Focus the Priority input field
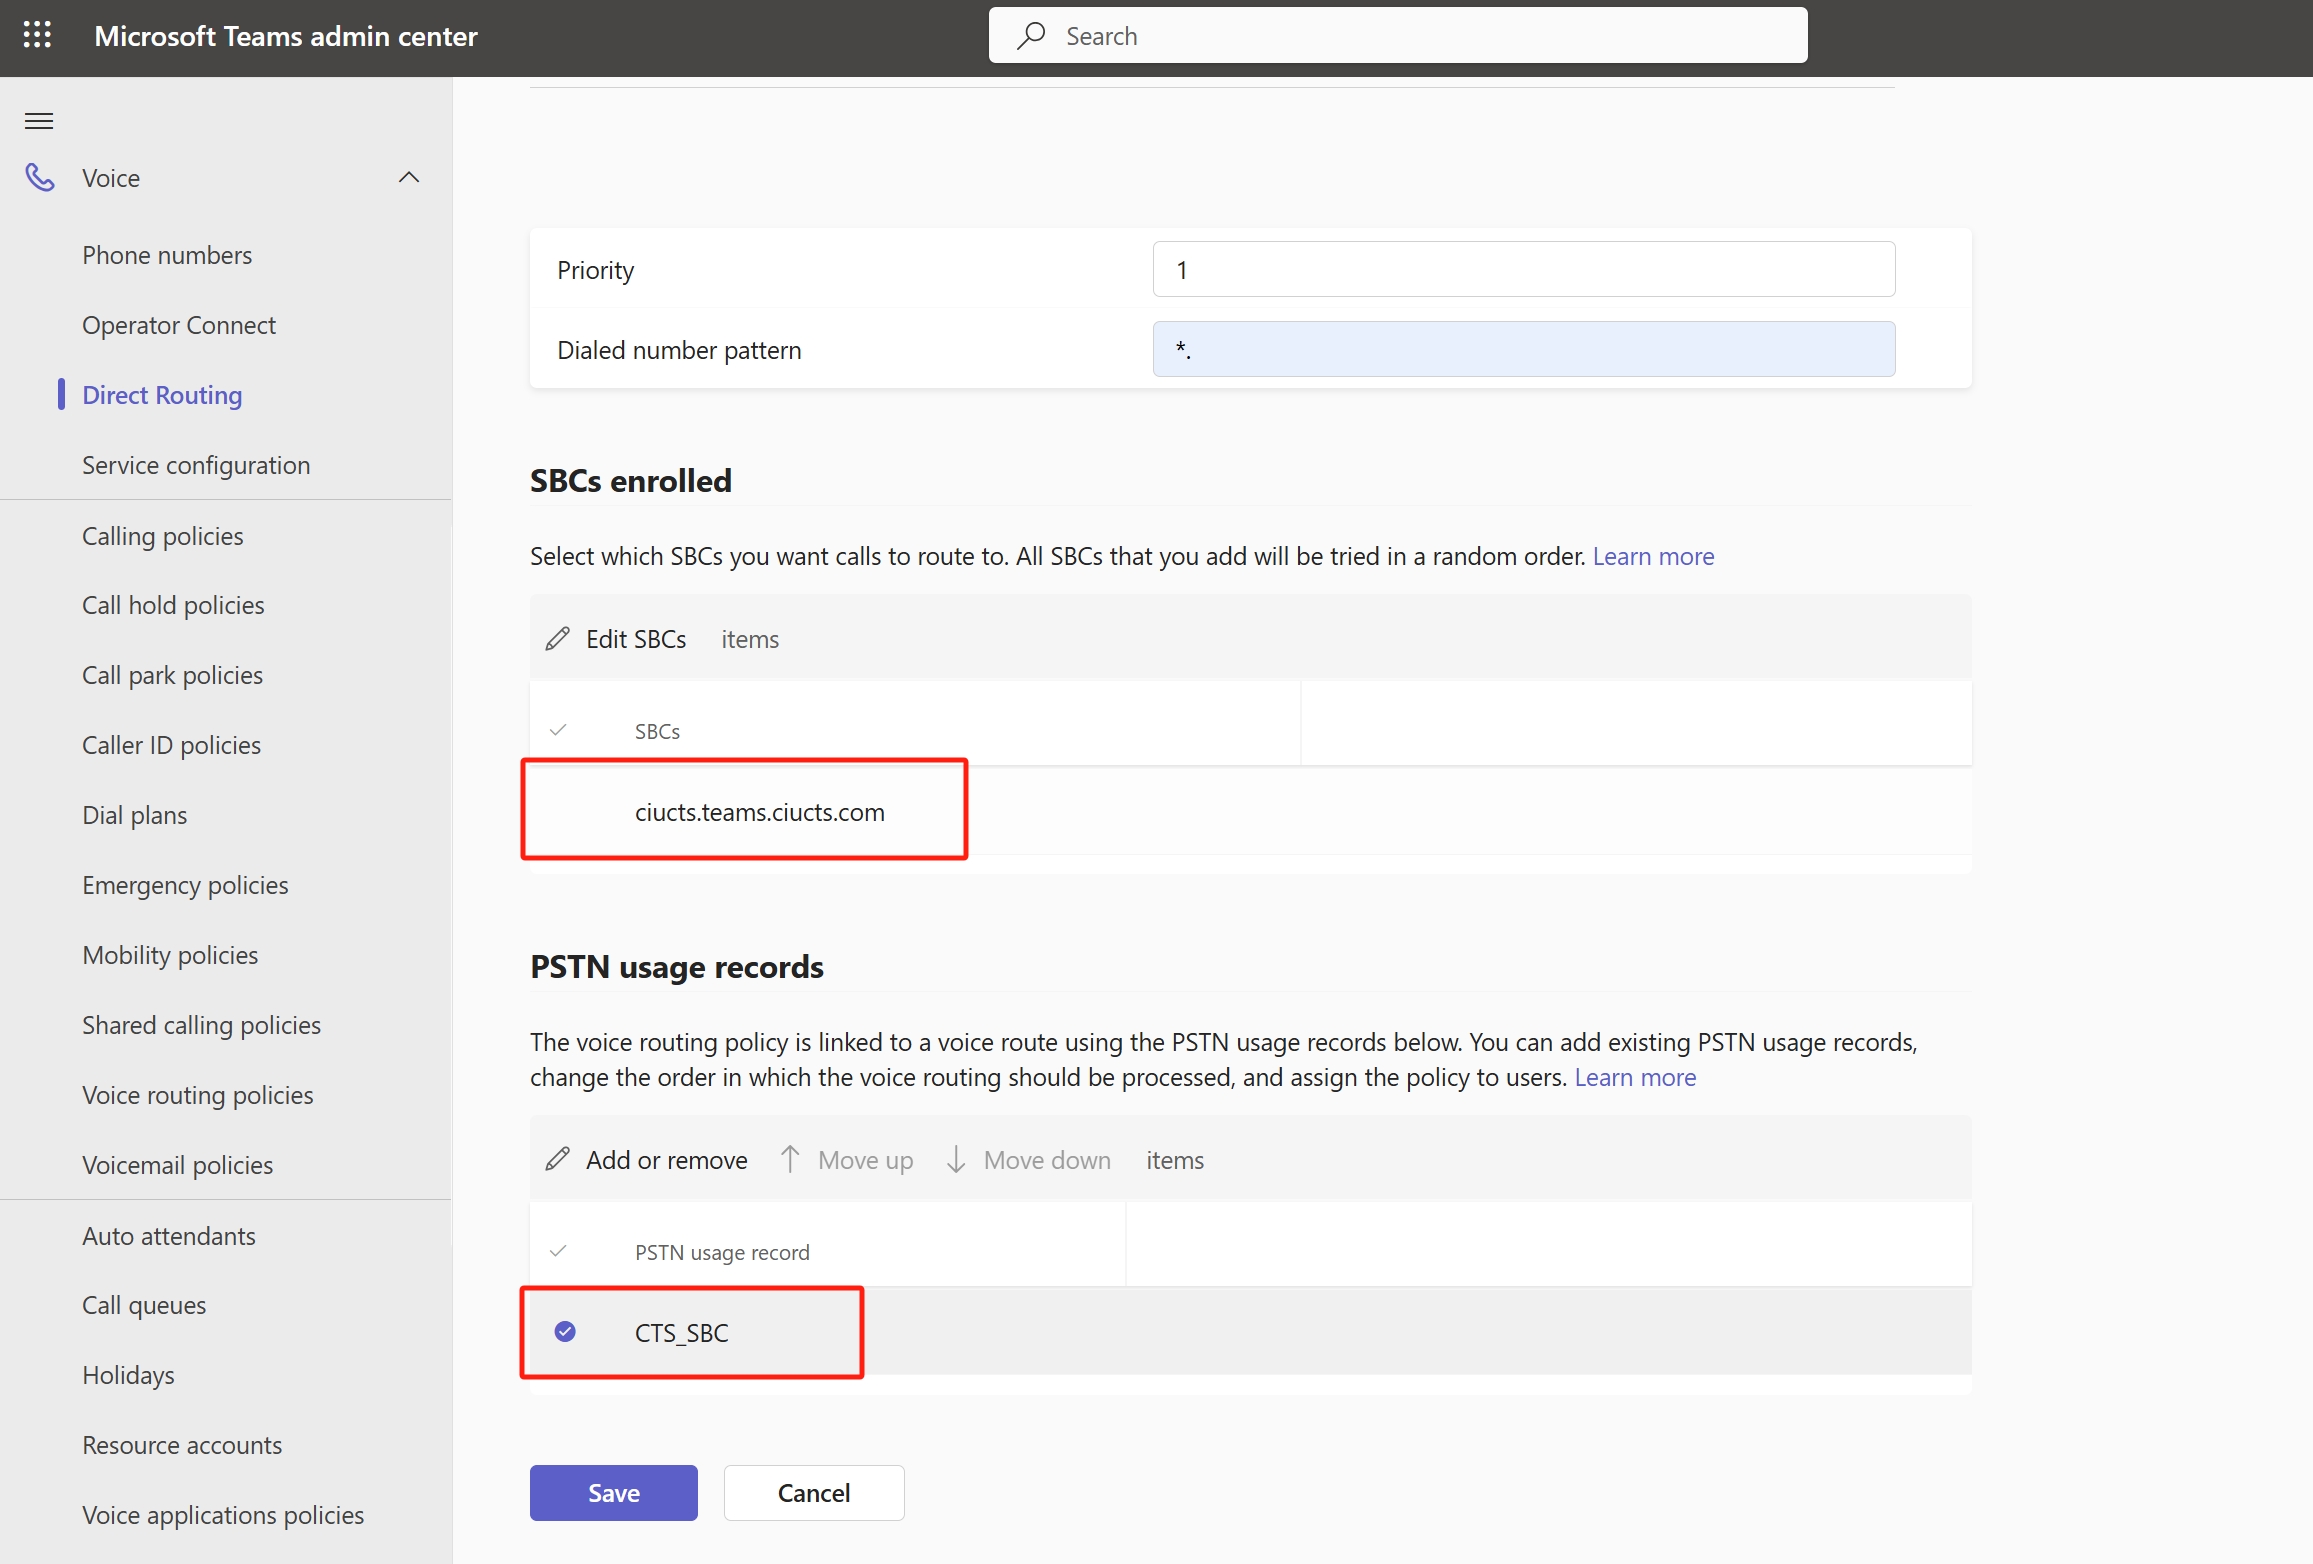Screen dimensions: 2313x1564 (1524, 269)
